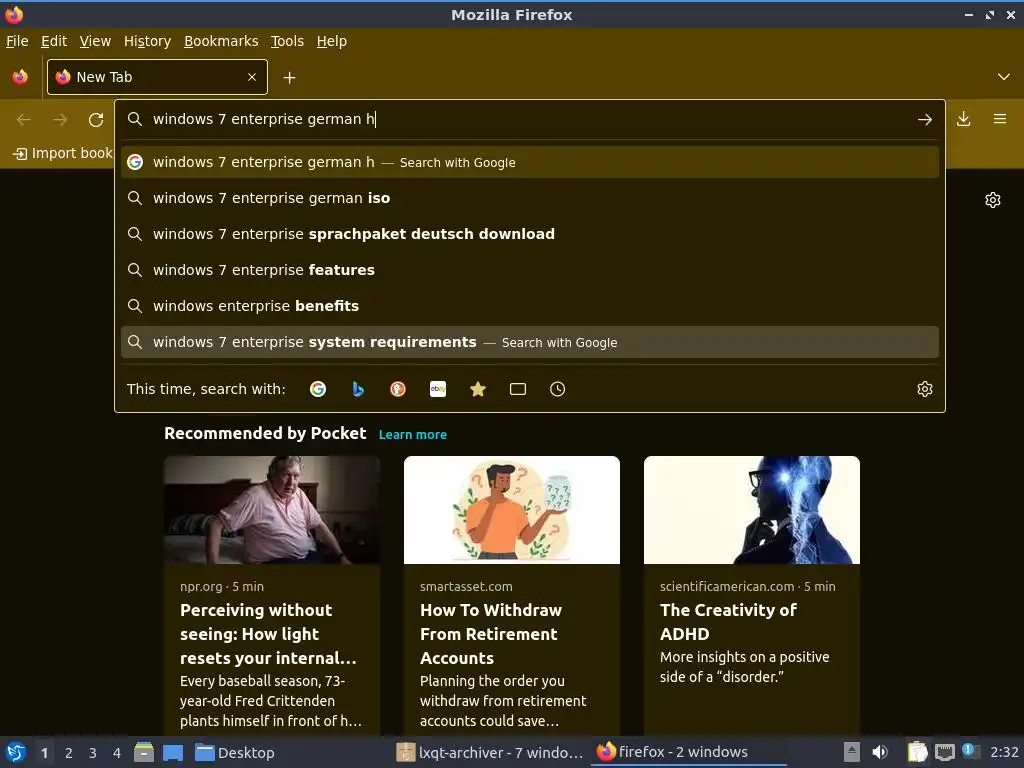
Task: Open 'The Creativity of ADHD' title
Action: 728,622
